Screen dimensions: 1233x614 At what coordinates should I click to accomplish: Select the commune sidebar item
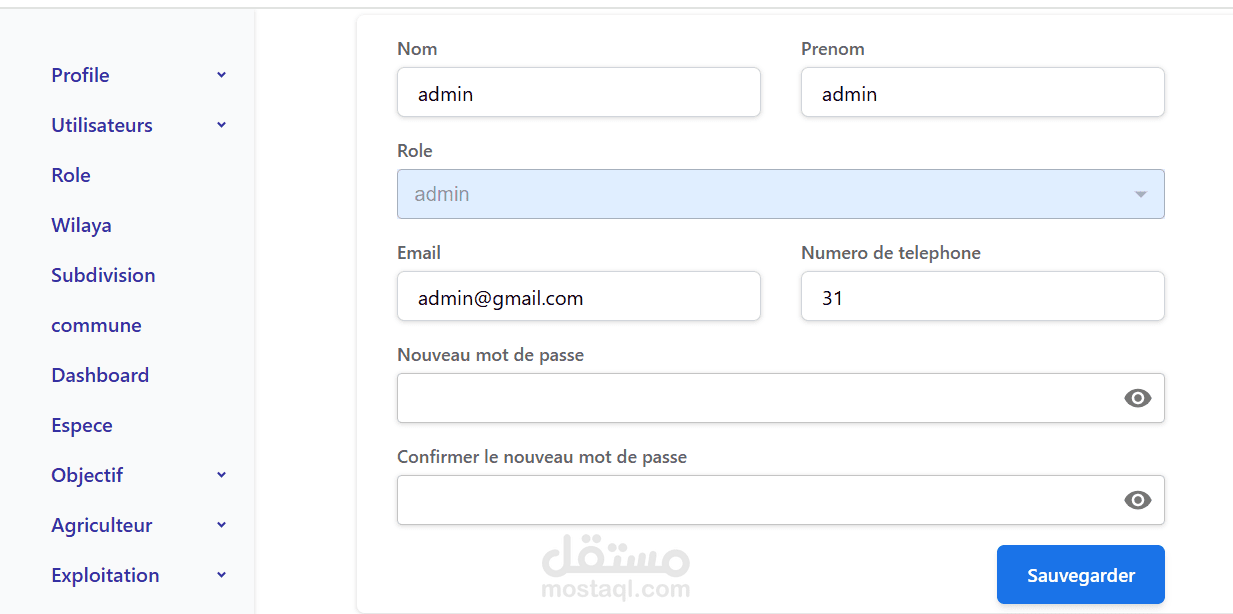96,325
